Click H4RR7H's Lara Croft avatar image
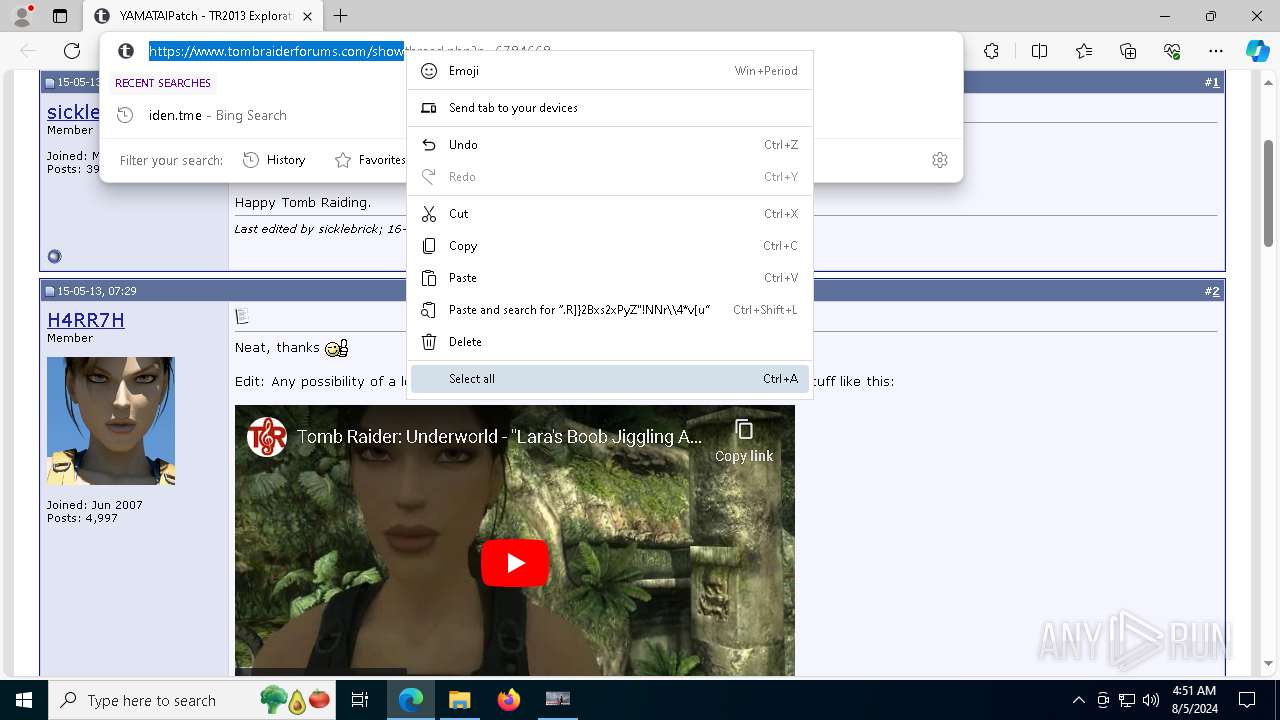 (111, 421)
